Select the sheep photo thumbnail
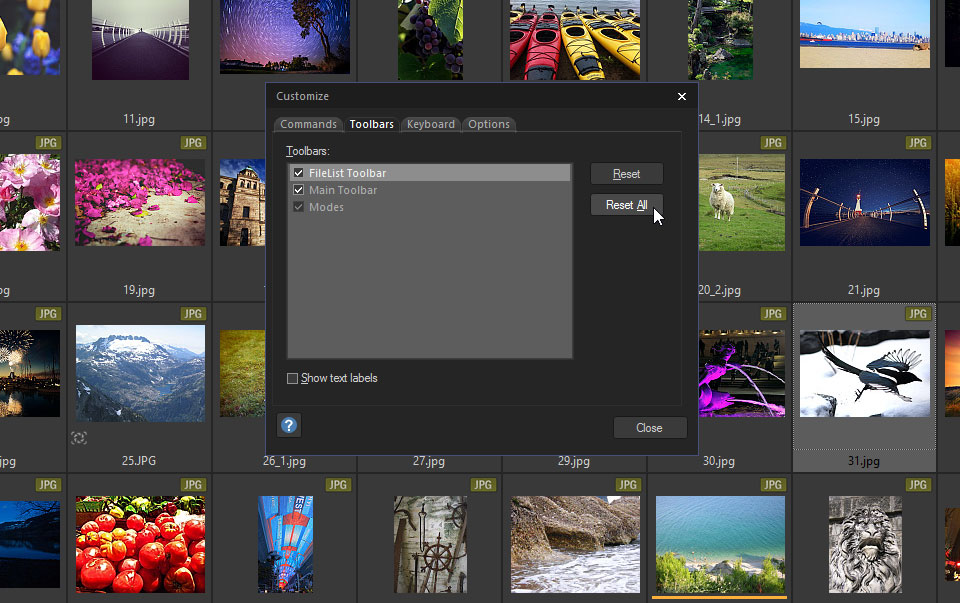The image size is (960, 603). 742,203
